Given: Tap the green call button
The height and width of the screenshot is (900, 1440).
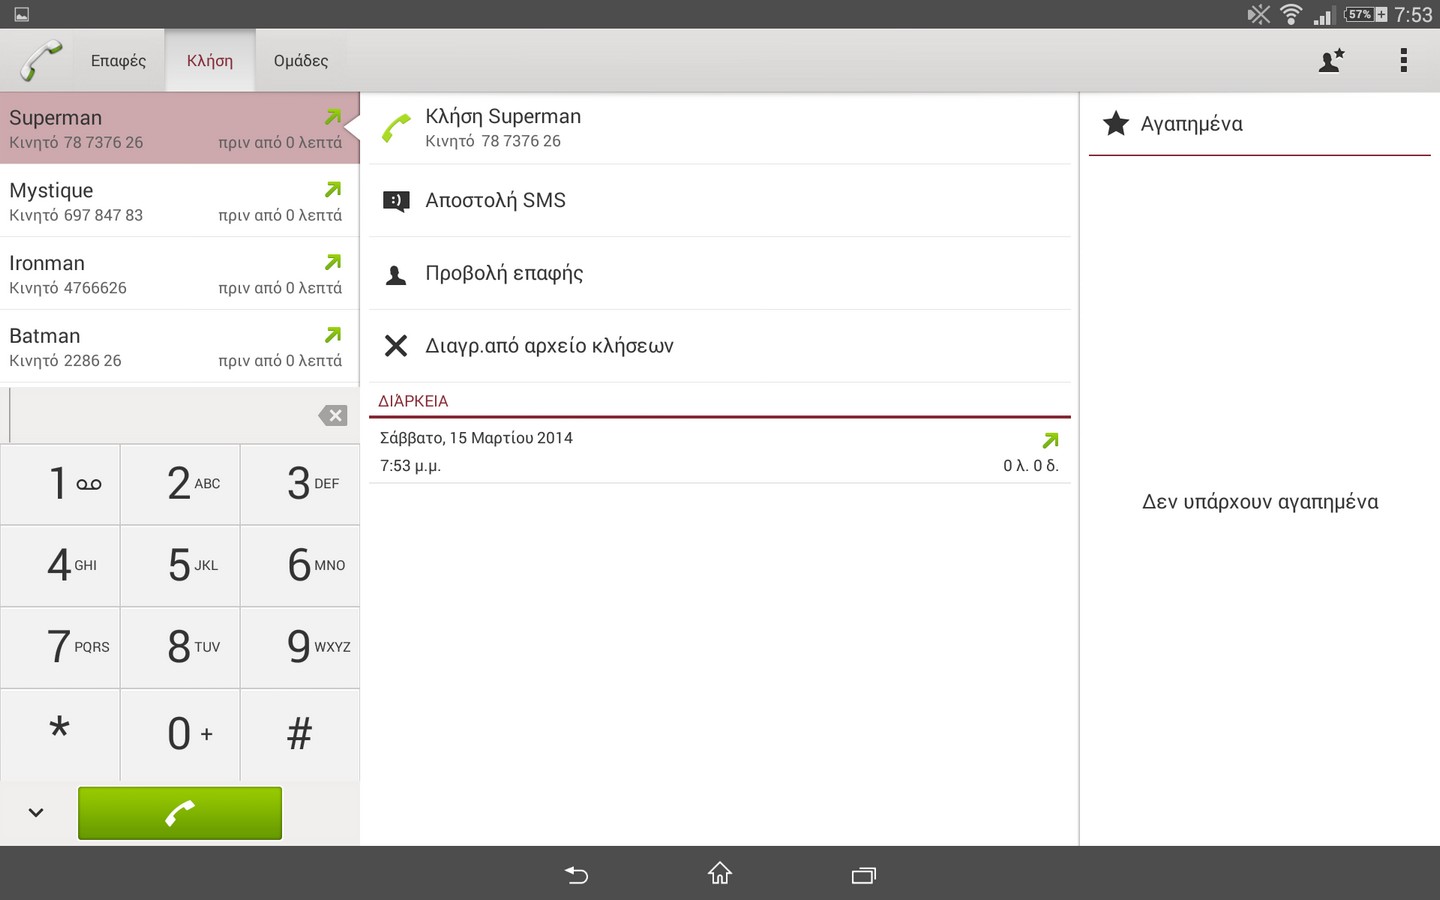Looking at the screenshot, I should click(x=180, y=813).
